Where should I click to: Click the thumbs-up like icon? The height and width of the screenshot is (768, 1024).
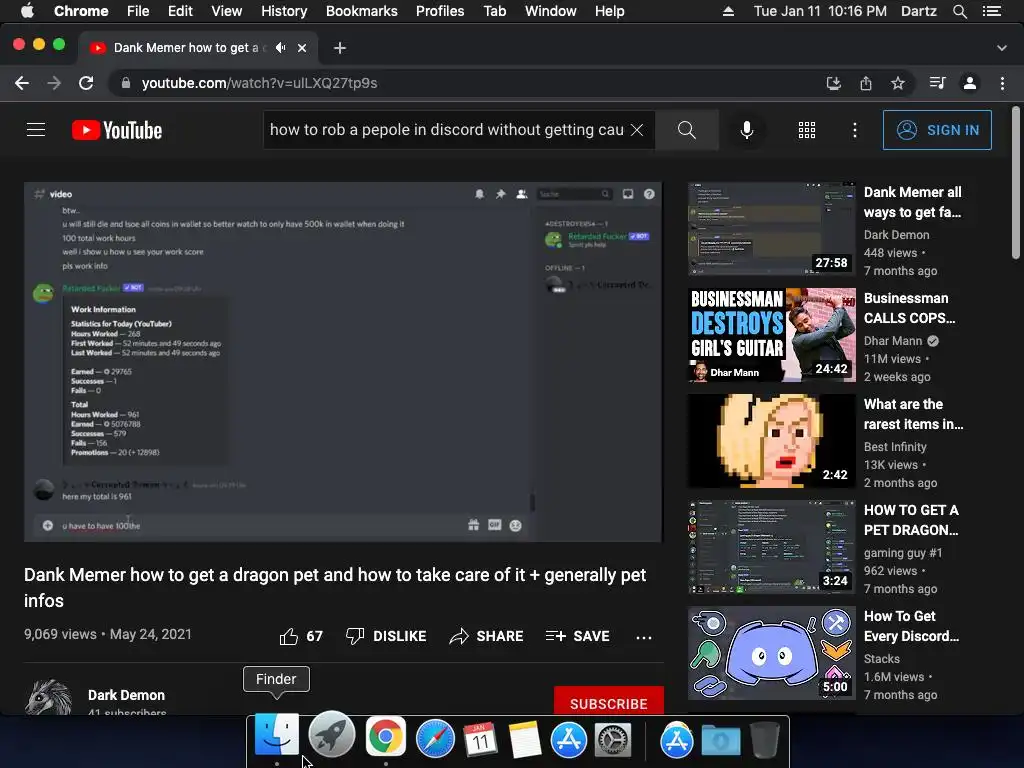pyautogui.click(x=289, y=636)
